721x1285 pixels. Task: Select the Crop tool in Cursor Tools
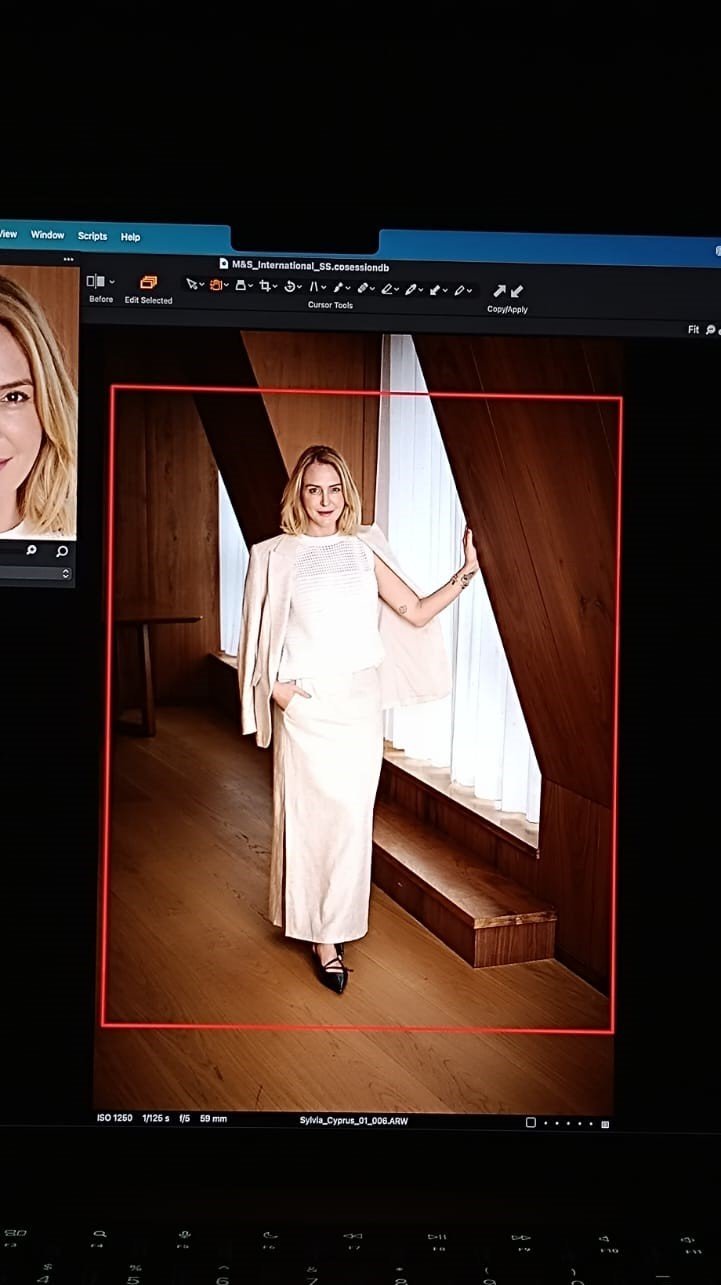[266, 286]
